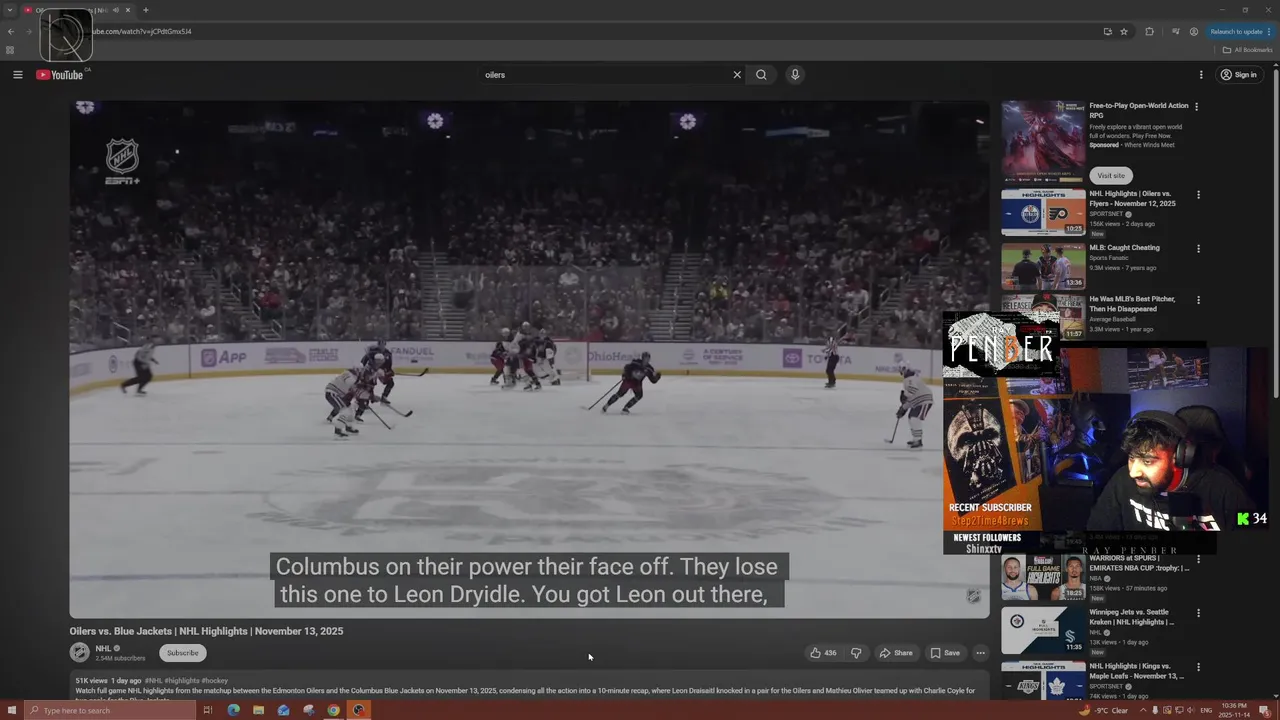
Task: Click the #NHL hashtag in the description
Action: 154,681
